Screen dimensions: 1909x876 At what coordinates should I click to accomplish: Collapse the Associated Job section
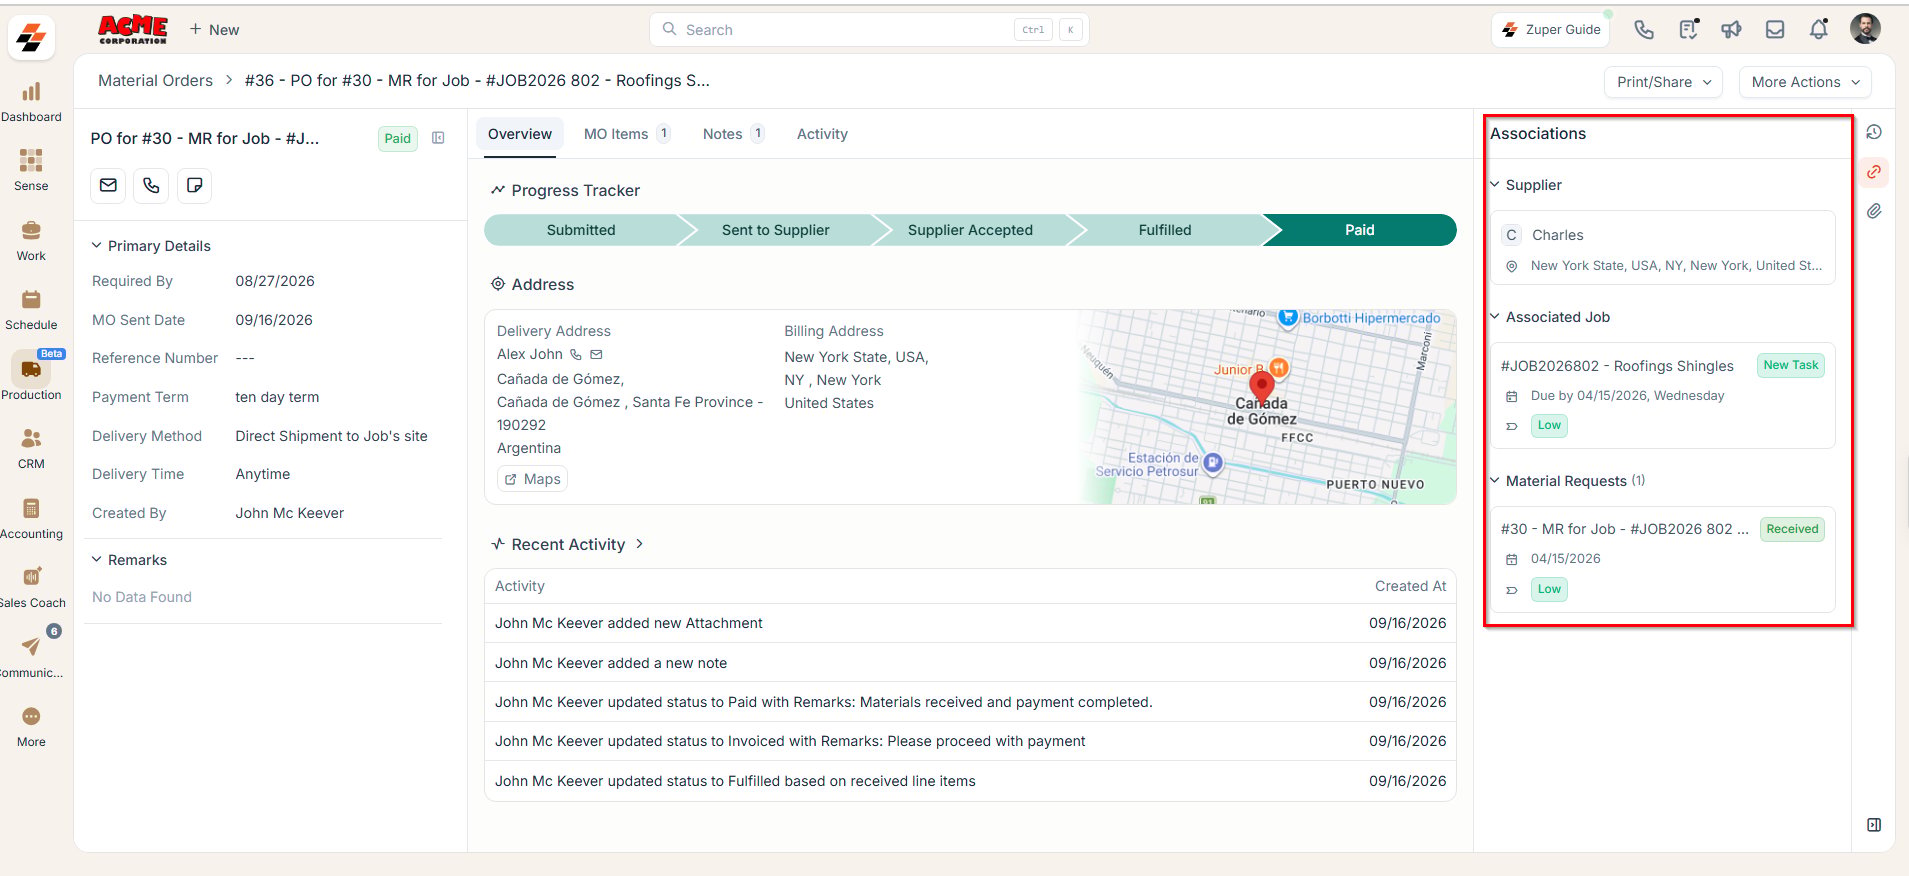click(1495, 317)
